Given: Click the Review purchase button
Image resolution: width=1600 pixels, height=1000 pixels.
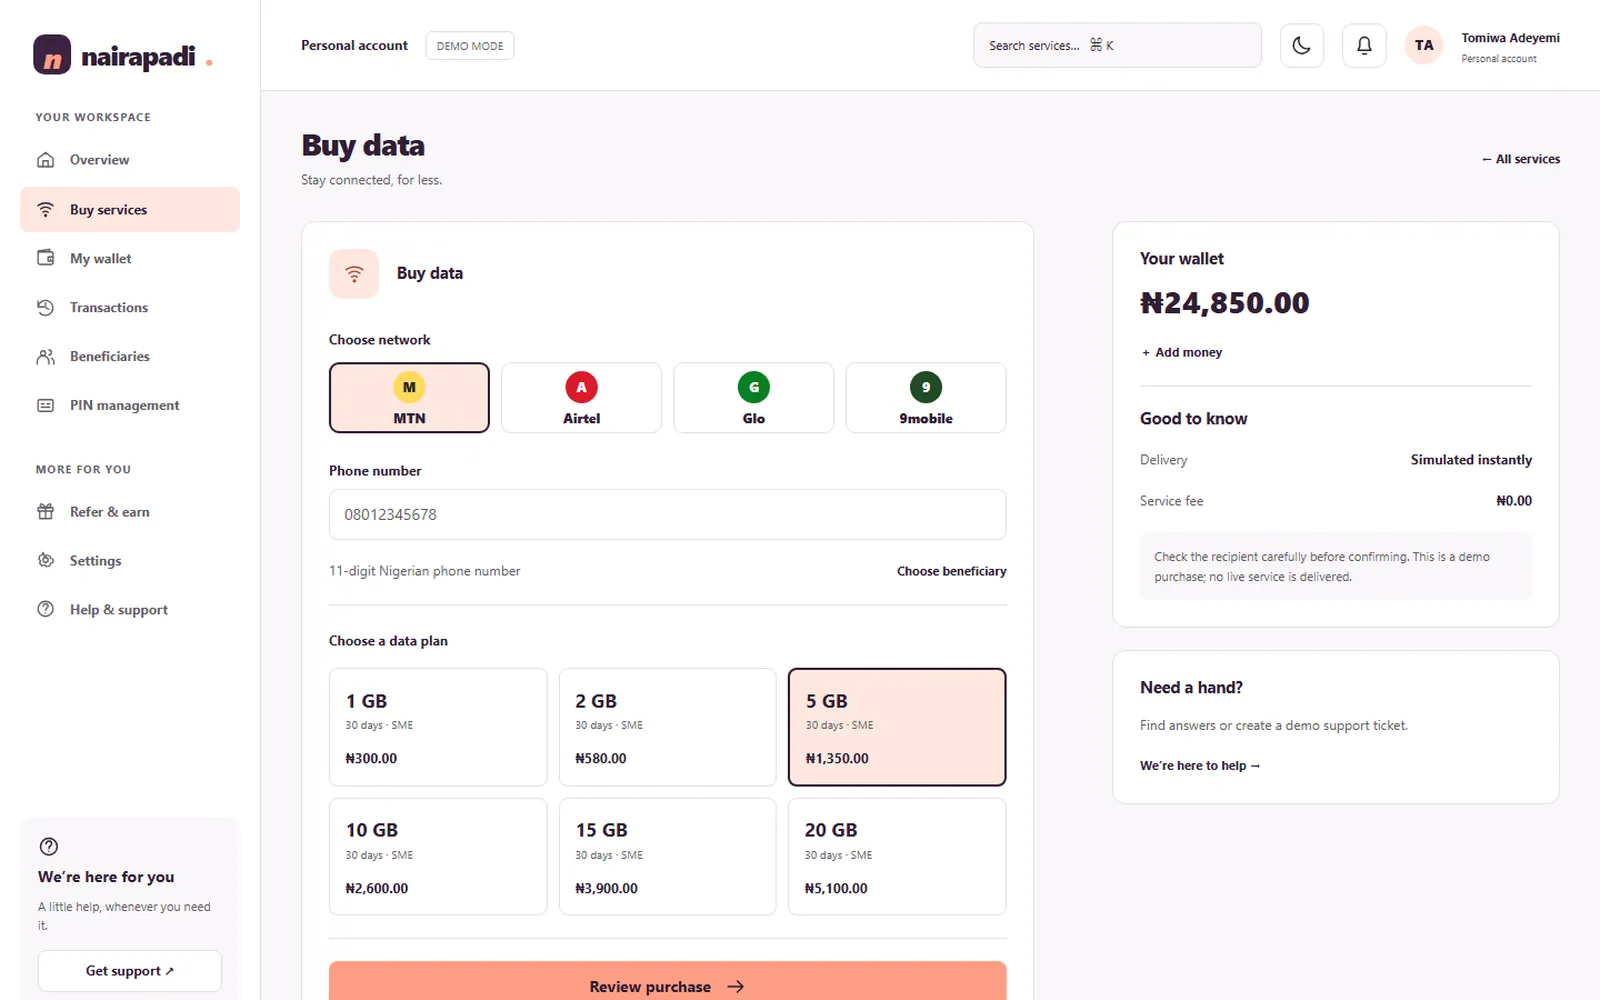Looking at the screenshot, I should (667, 981).
